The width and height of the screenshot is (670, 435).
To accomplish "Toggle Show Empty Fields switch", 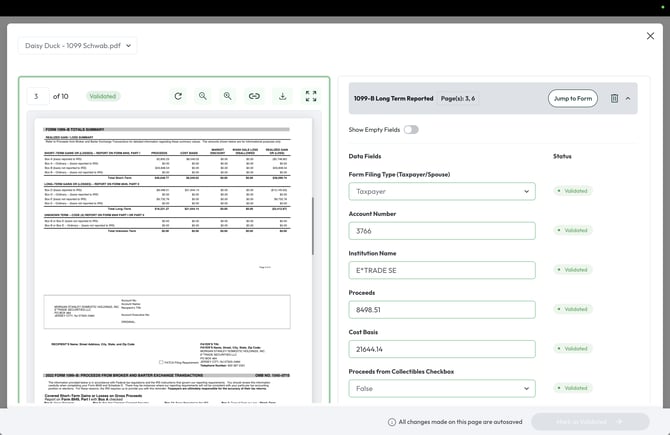I will (411, 129).
